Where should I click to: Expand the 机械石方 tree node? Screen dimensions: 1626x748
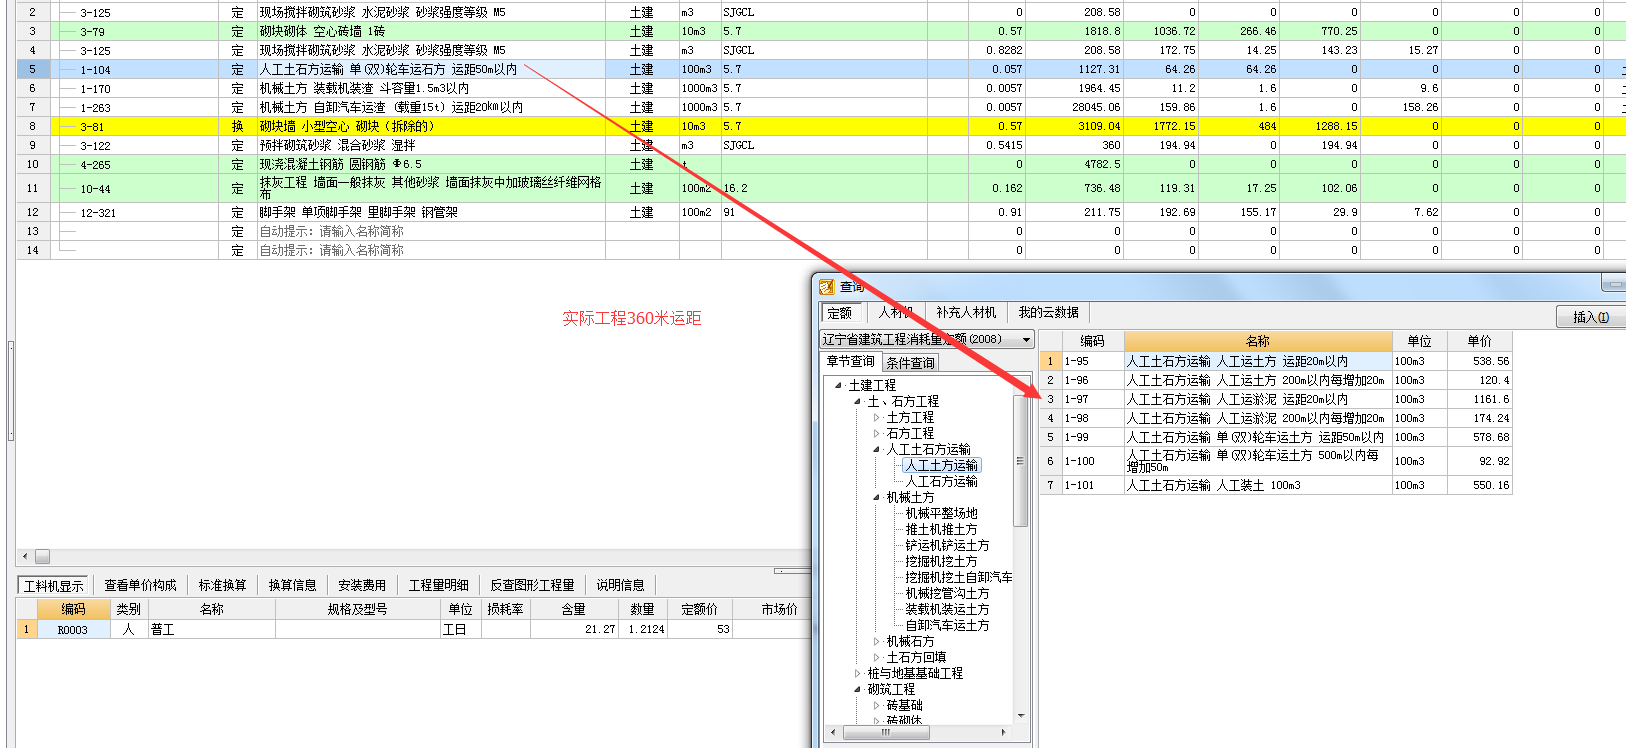(877, 641)
